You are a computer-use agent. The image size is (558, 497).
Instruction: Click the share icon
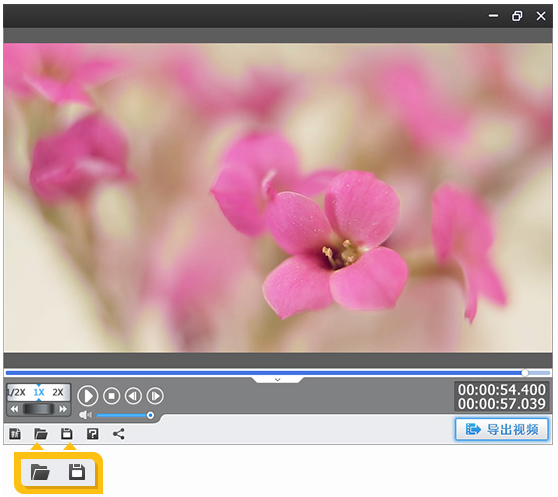pos(119,434)
